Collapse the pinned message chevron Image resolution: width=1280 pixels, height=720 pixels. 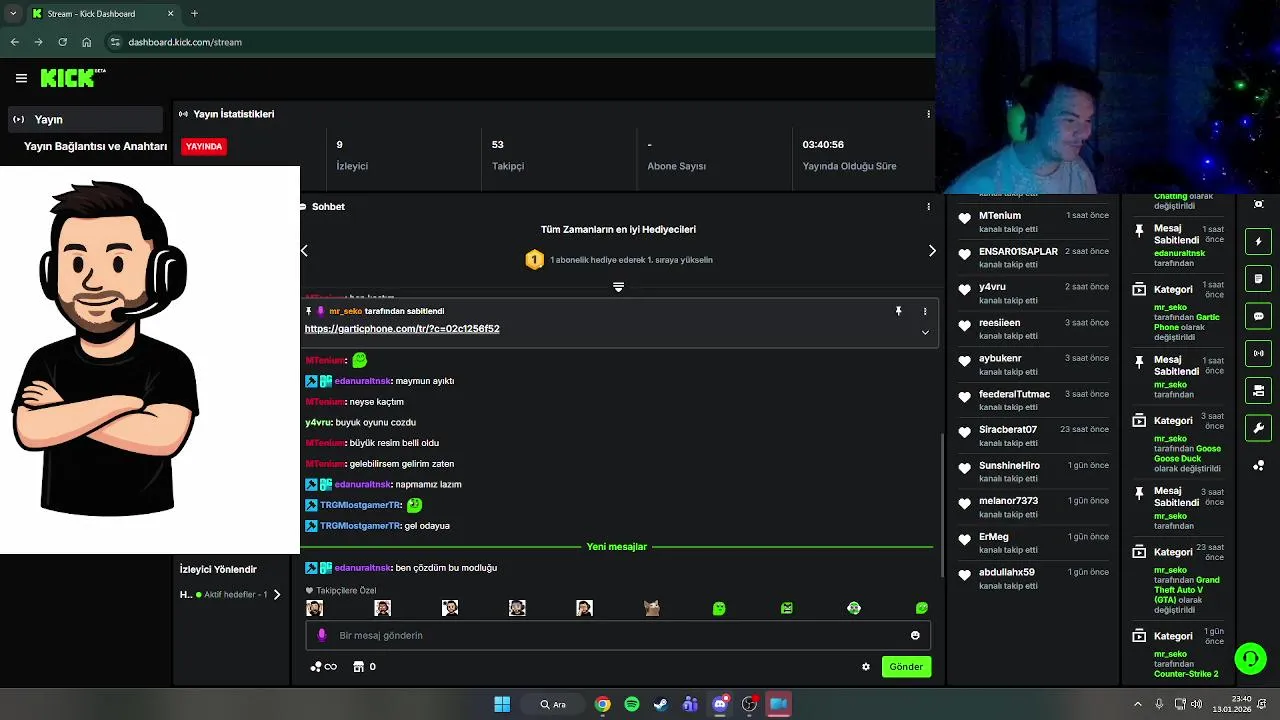tap(925, 332)
